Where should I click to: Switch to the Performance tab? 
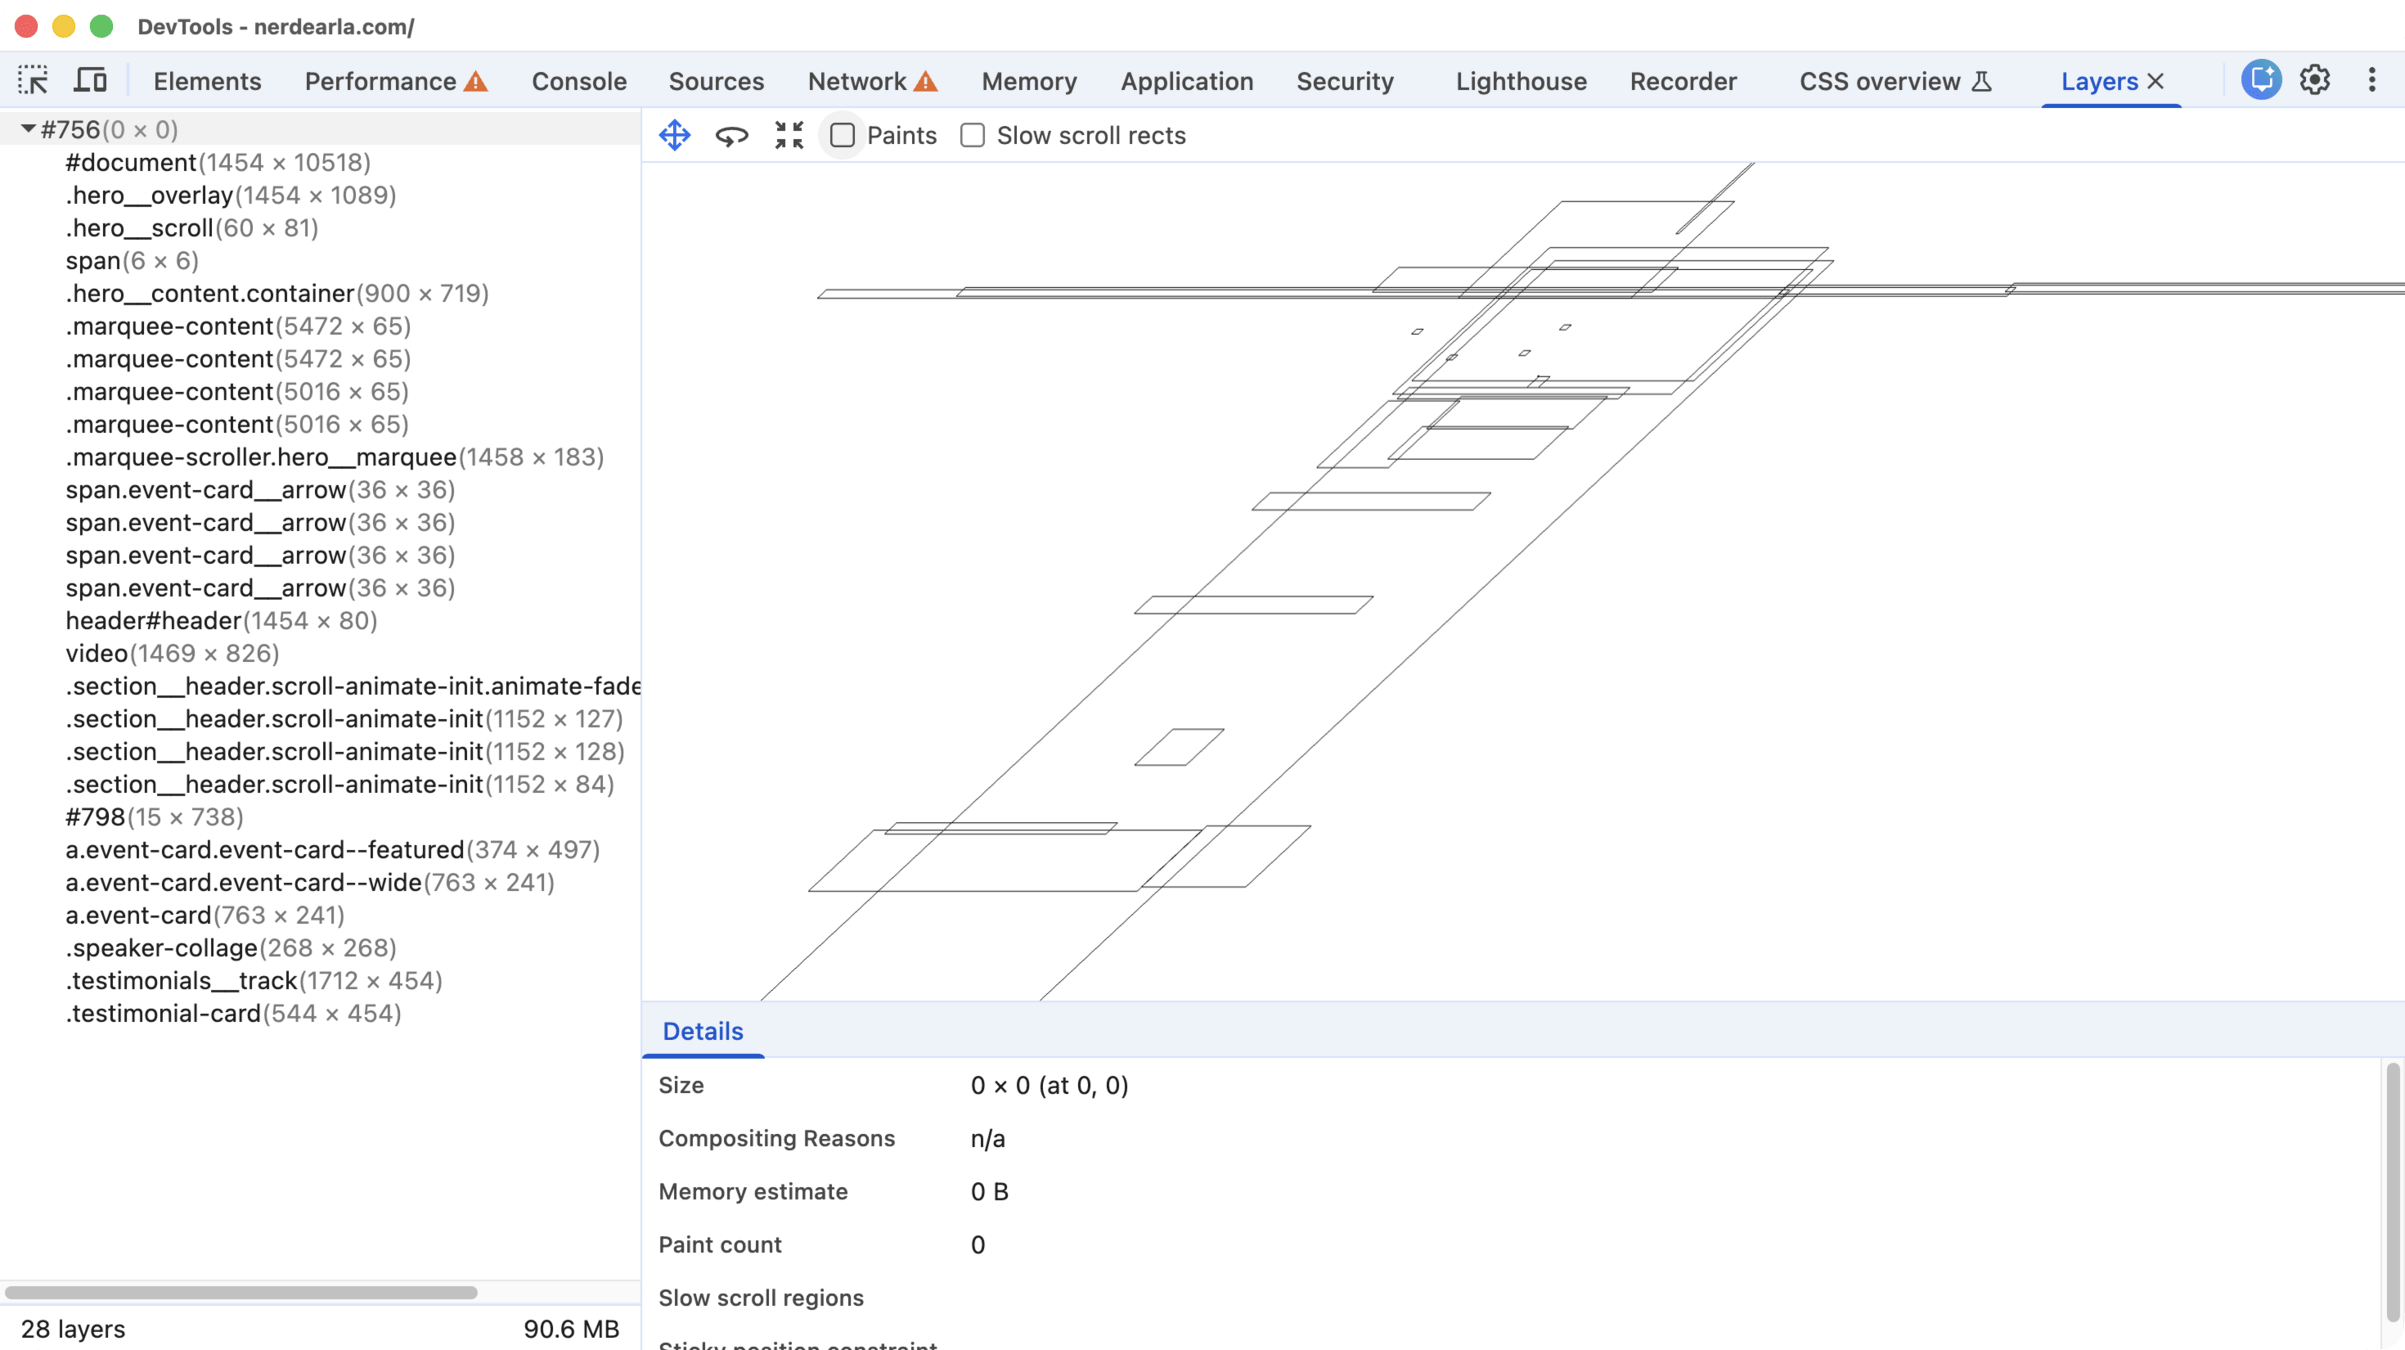click(380, 81)
